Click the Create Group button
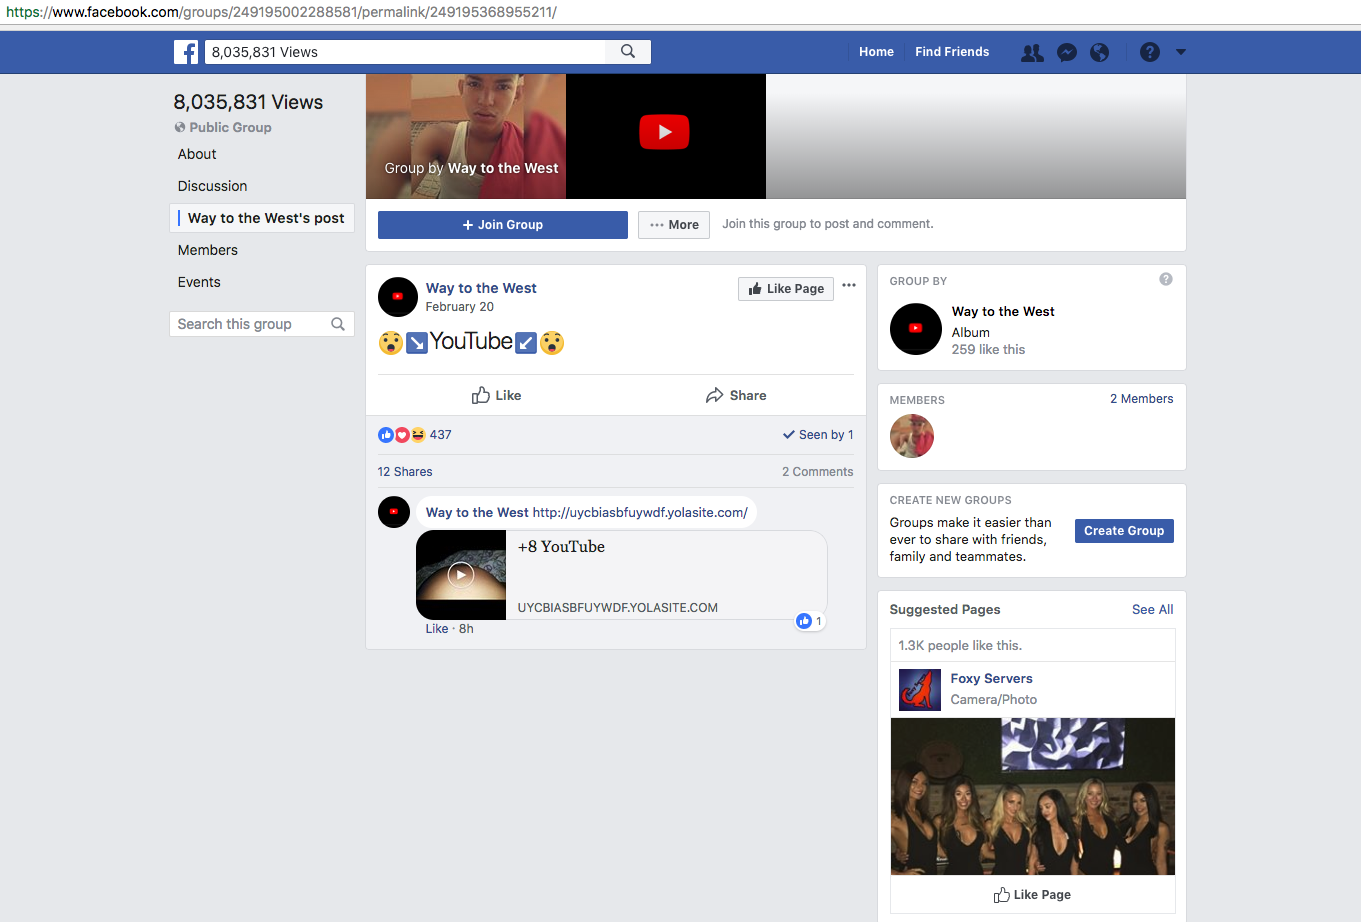Image resolution: width=1361 pixels, height=922 pixels. (x=1124, y=531)
